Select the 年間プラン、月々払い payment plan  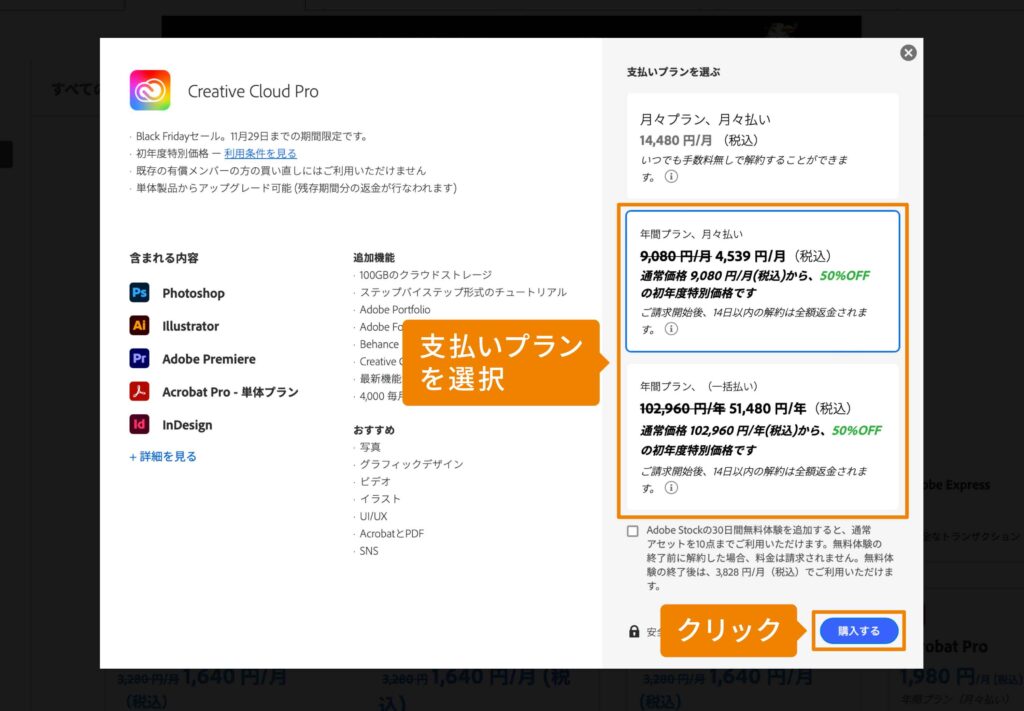pyautogui.click(x=765, y=280)
